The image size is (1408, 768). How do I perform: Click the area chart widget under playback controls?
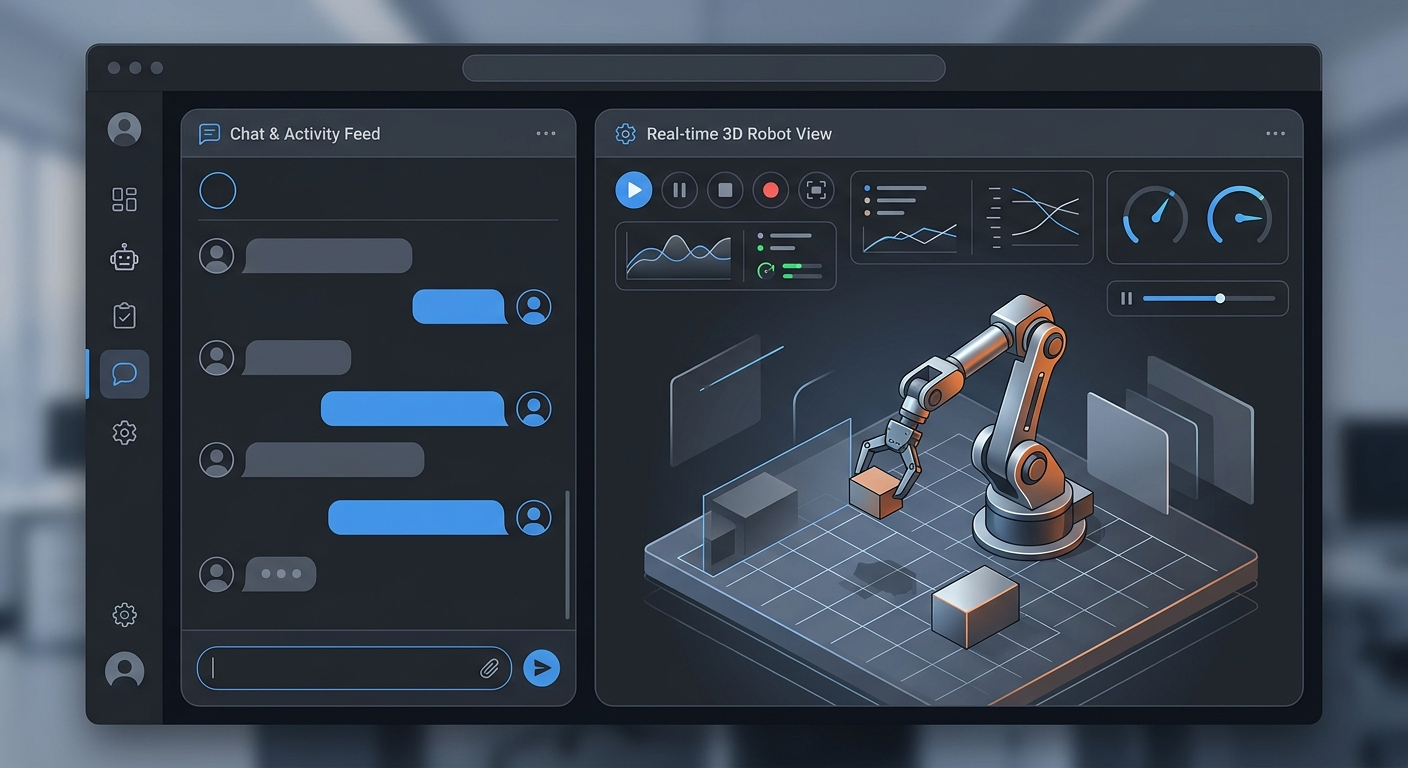pyautogui.click(x=679, y=257)
